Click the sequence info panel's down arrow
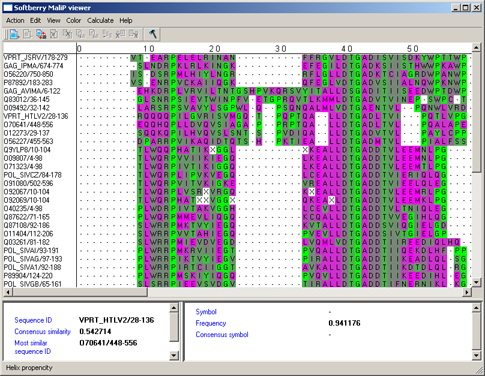This screenshot has width=485, height=376. coord(174,356)
